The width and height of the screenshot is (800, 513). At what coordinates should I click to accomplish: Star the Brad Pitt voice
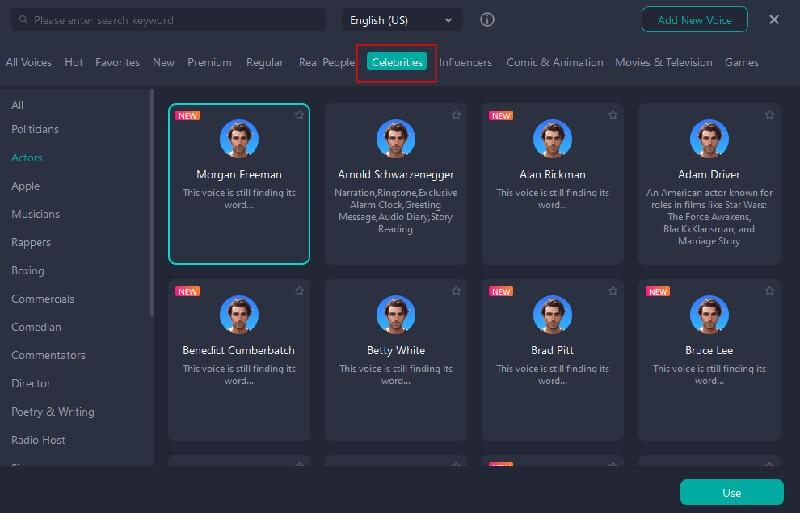click(x=612, y=291)
